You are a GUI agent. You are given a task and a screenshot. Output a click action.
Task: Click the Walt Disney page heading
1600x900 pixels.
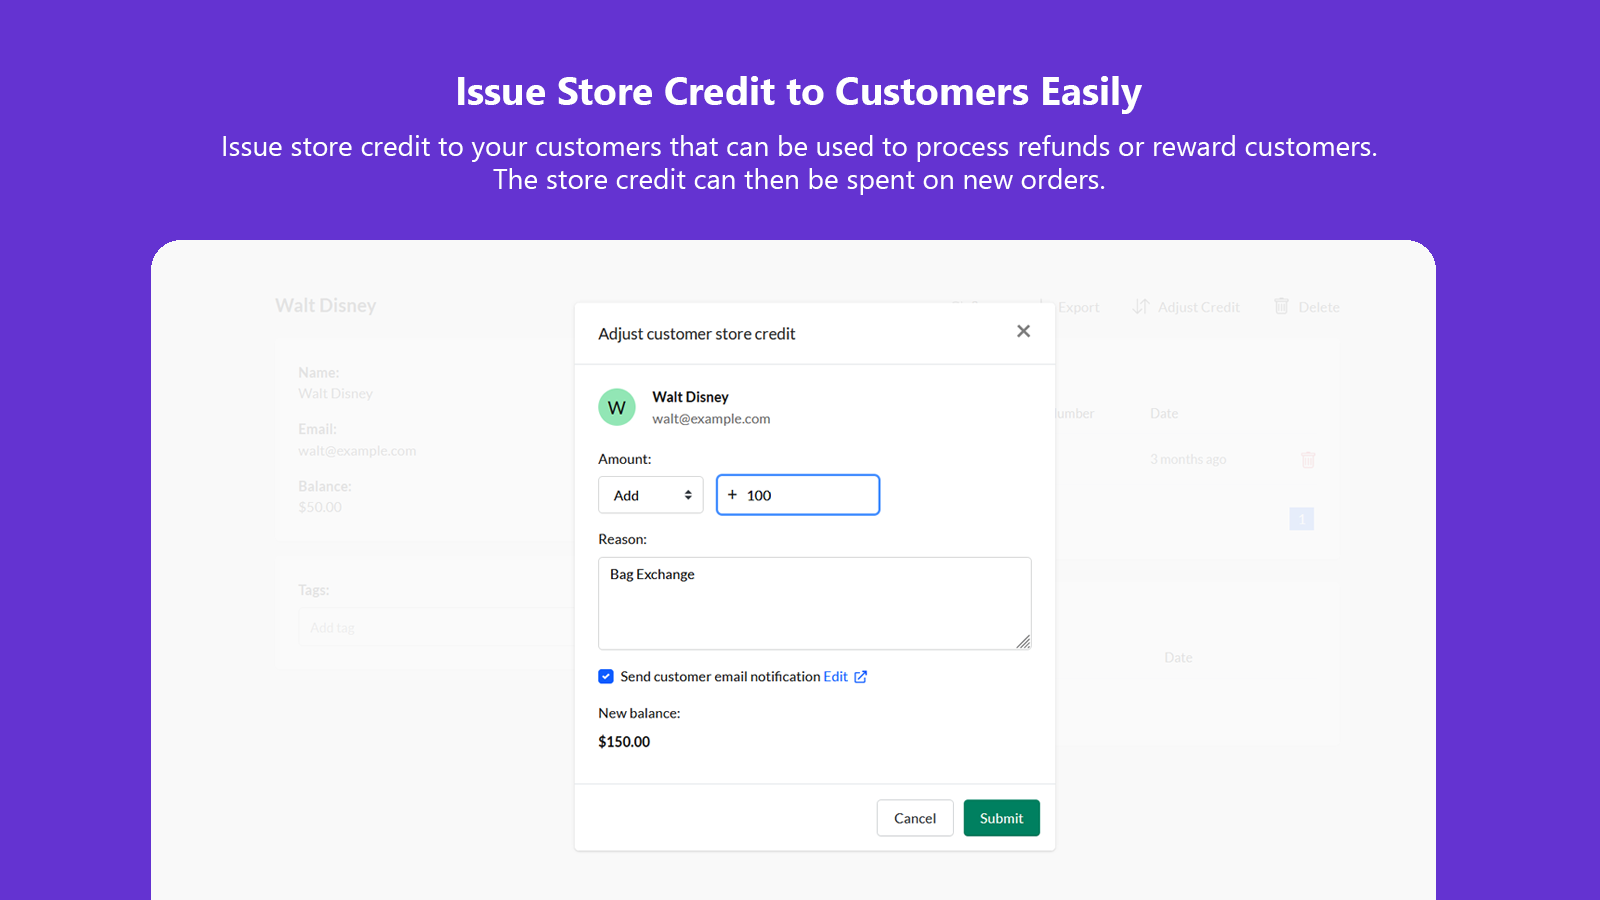(325, 305)
